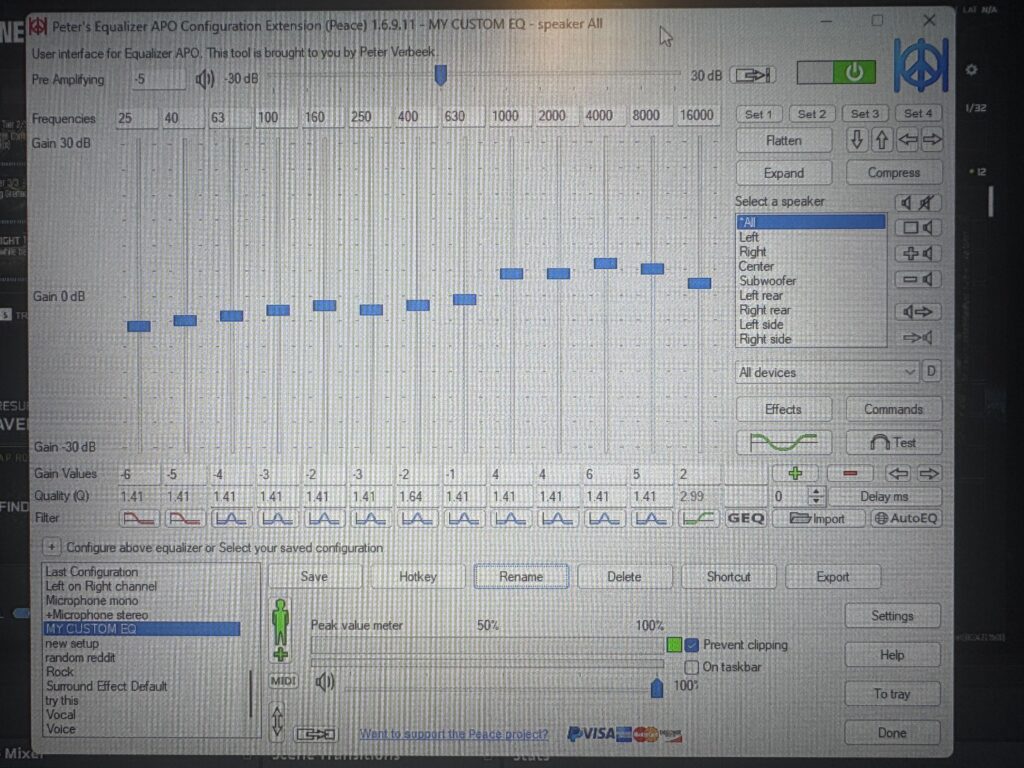Viewport: 1024px width, 768px height.
Task: Click the square speaker icon
Action: (917, 227)
